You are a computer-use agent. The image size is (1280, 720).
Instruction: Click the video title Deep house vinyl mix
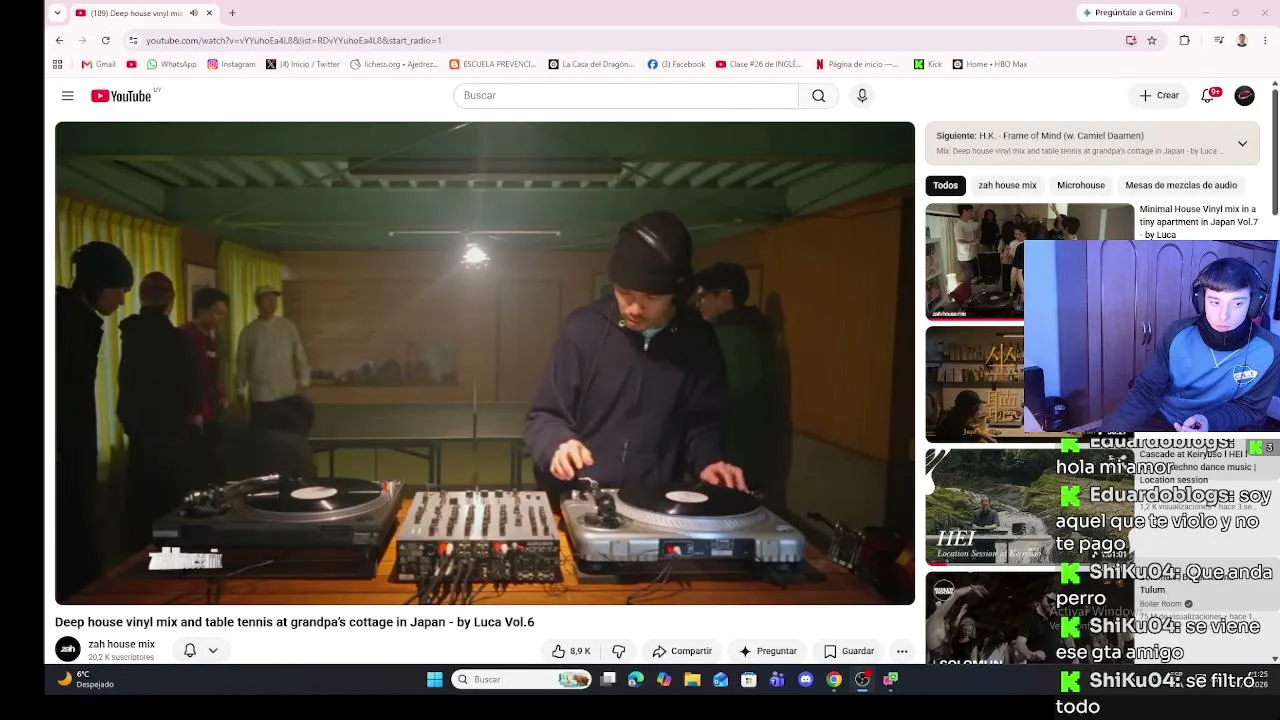tap(295, 622)
